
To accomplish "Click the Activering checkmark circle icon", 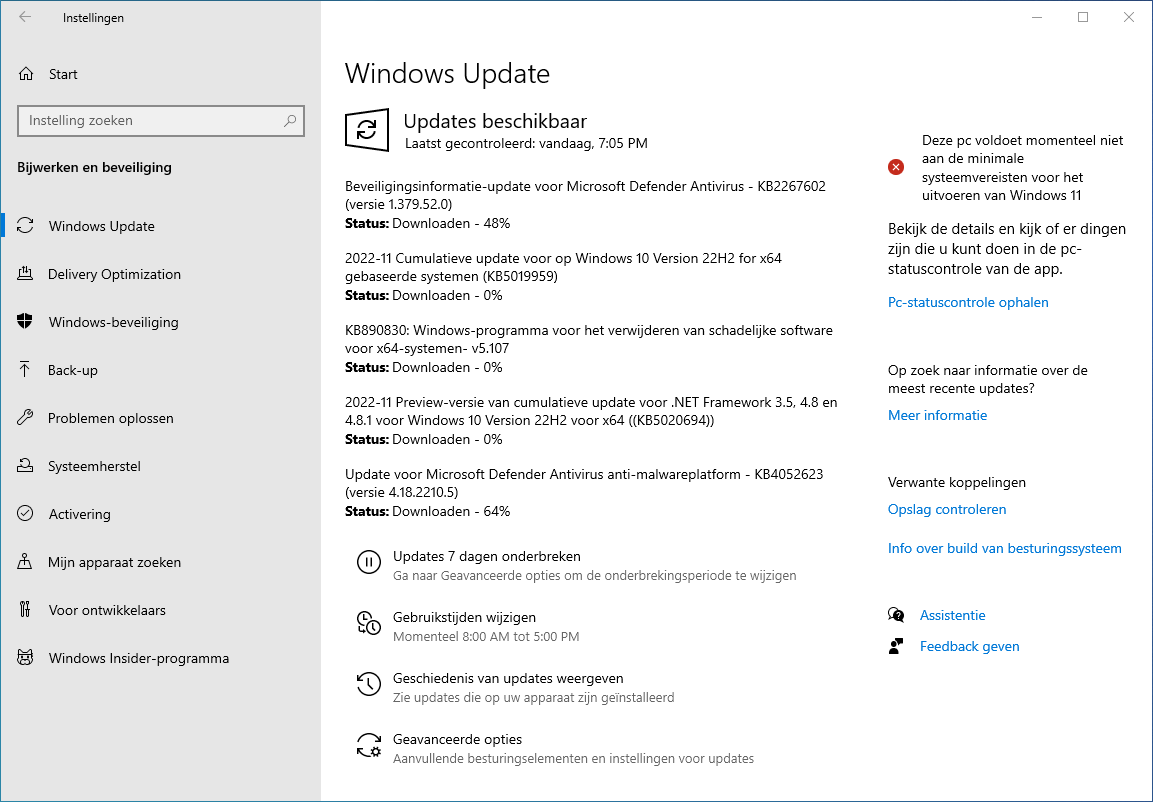I will pyautogui.click(x=26, y=514).
